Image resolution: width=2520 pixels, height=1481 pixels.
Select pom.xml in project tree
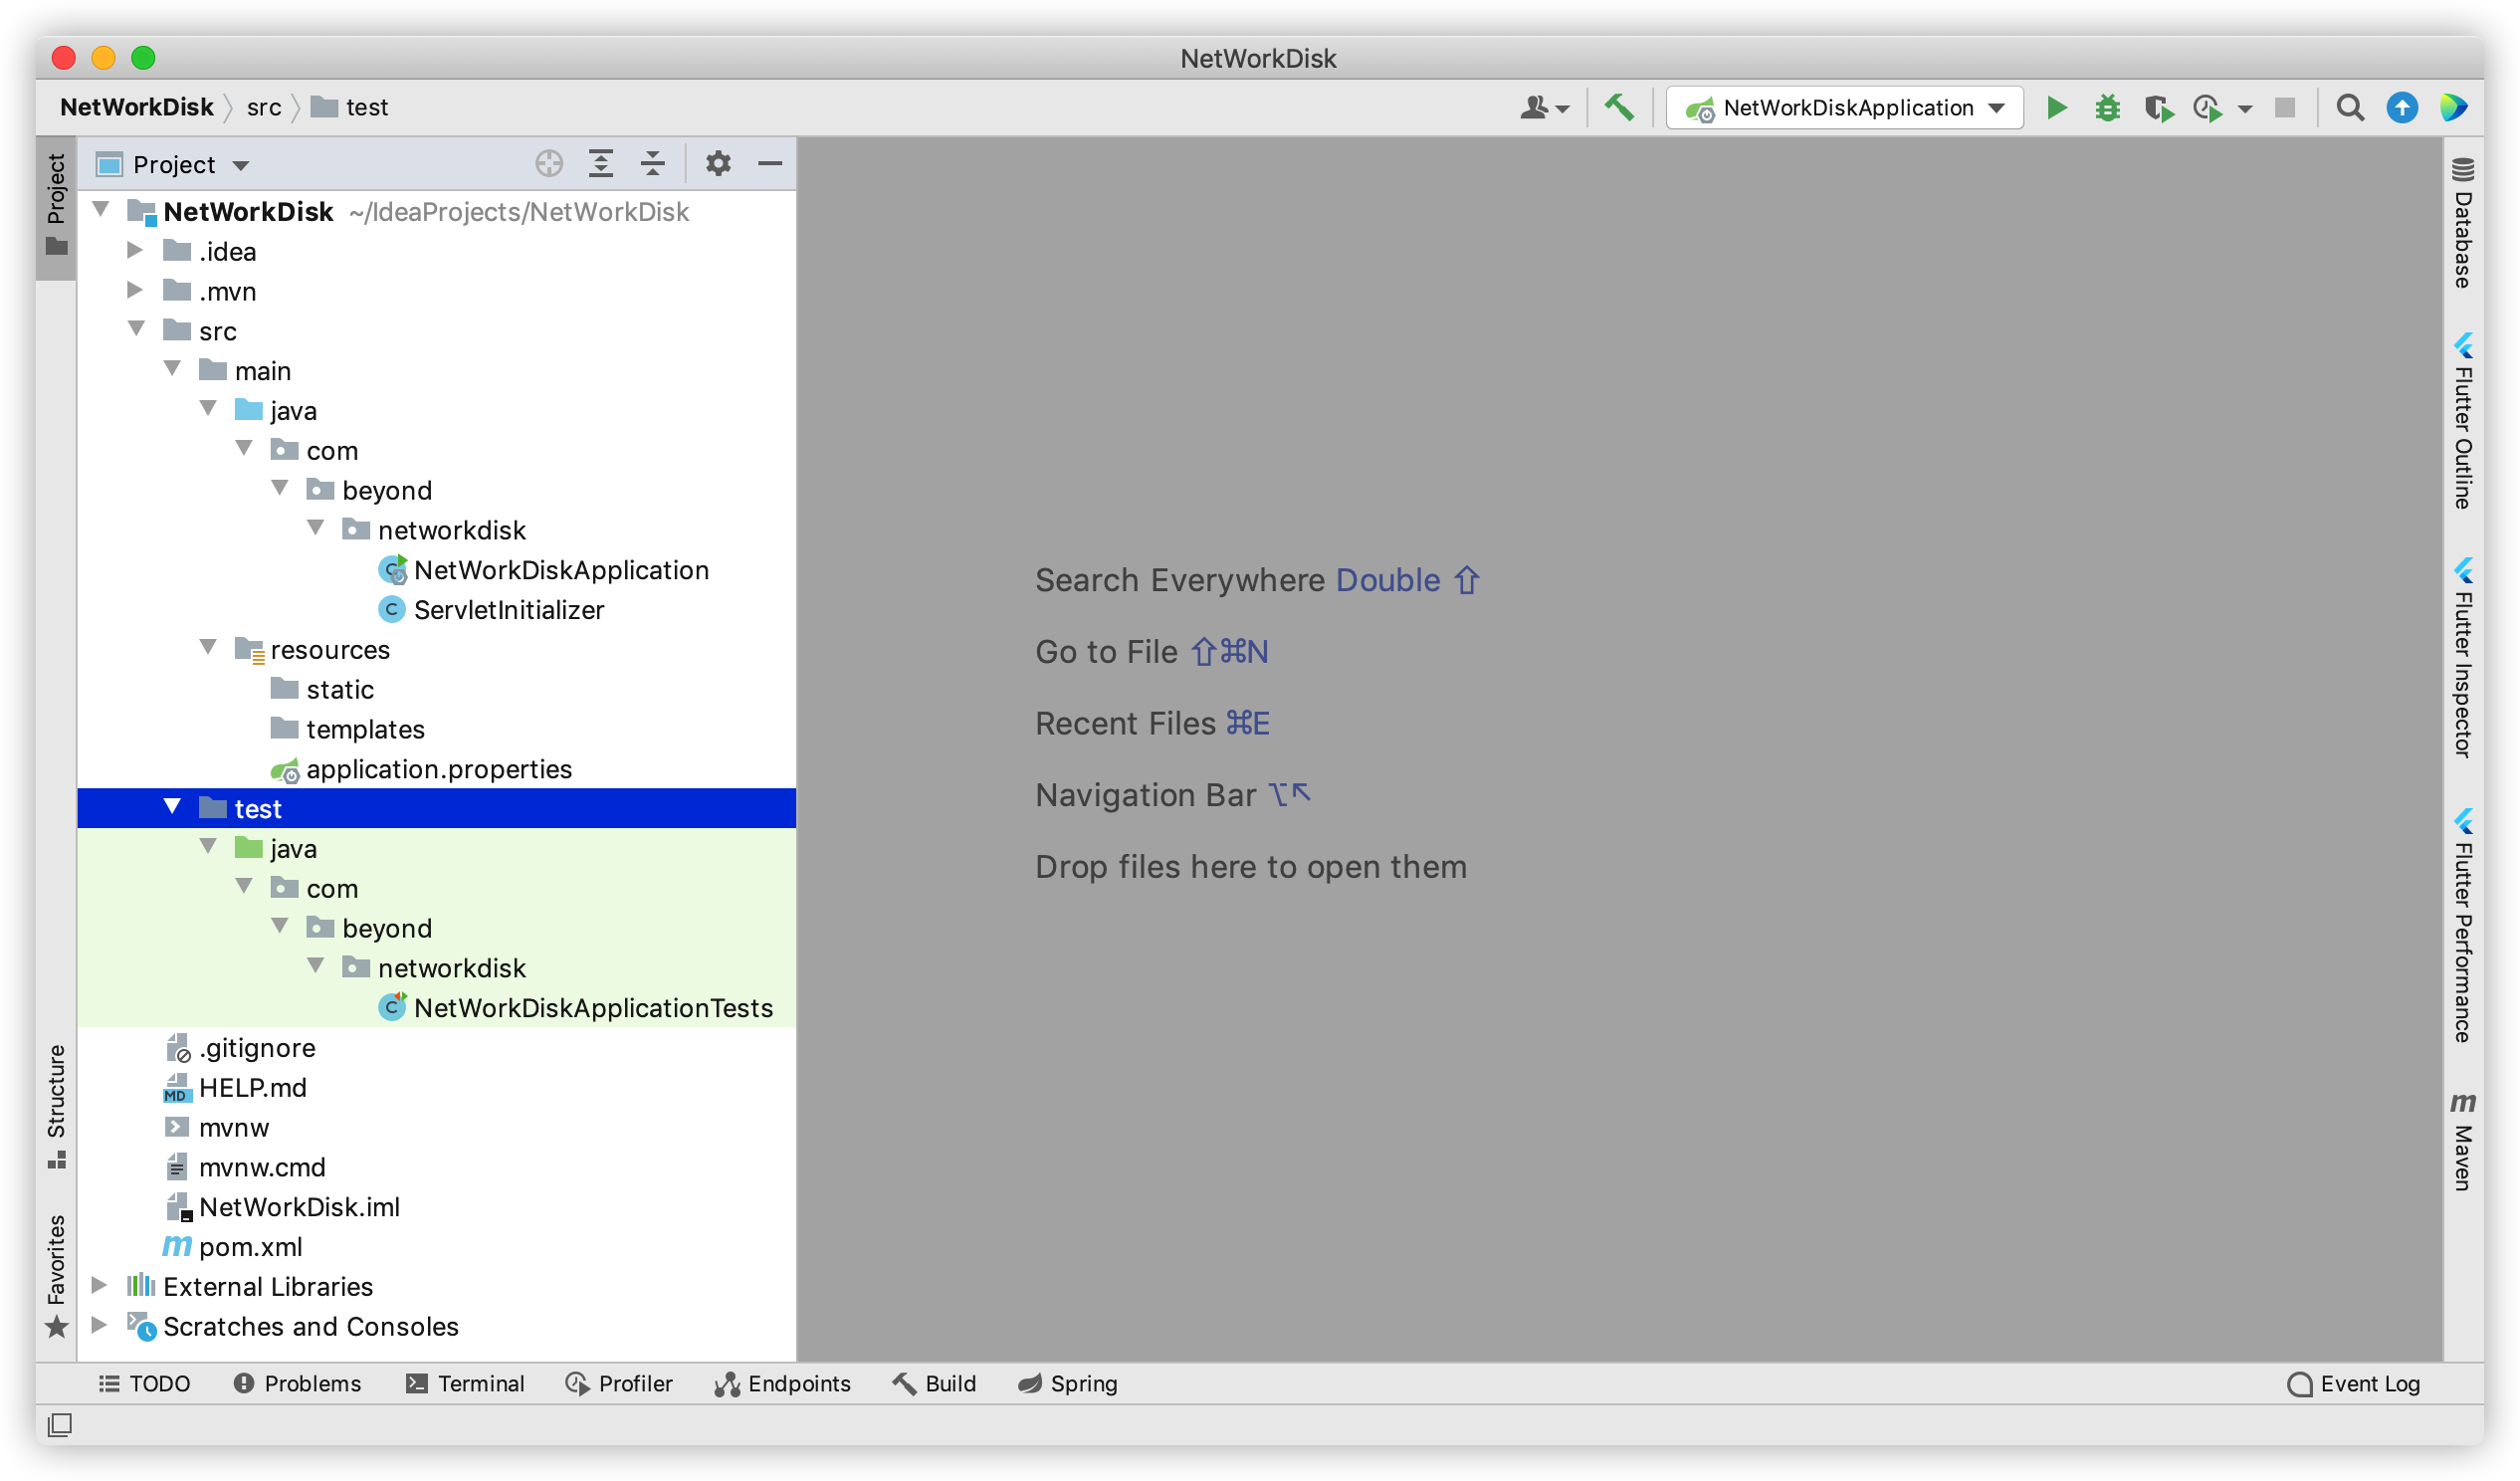tap(250, 1247)
